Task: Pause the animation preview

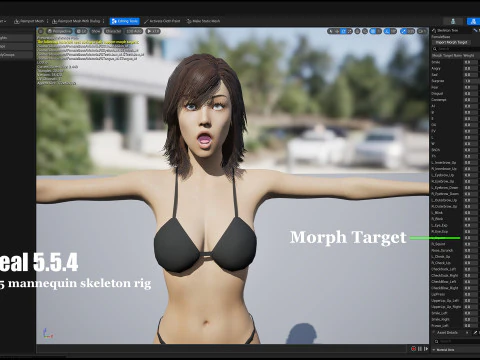Action: (x=420, y=349)
